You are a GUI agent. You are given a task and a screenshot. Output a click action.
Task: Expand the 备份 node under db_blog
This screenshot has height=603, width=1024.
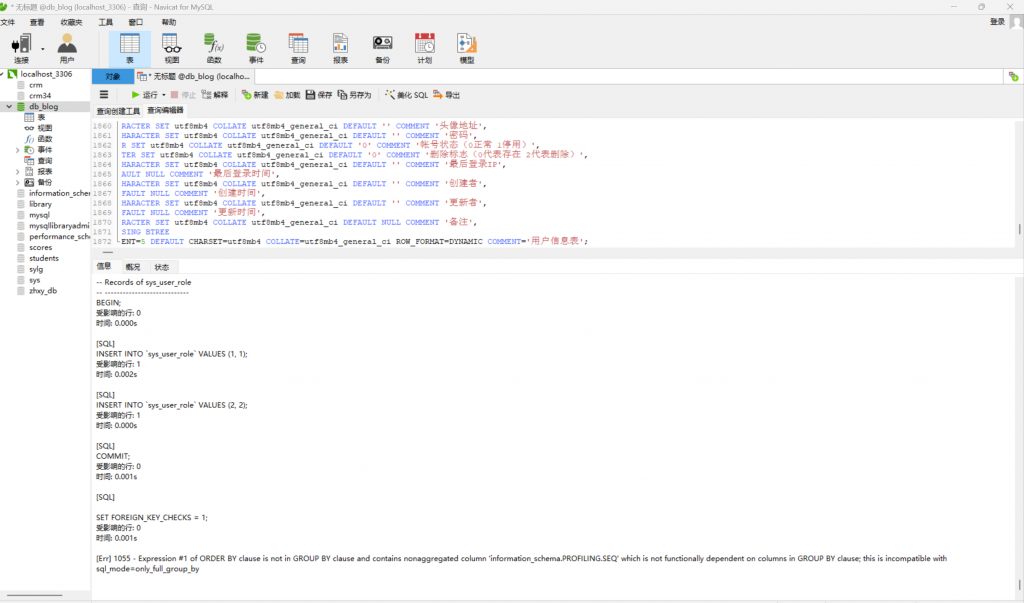[x=18, y=183]
